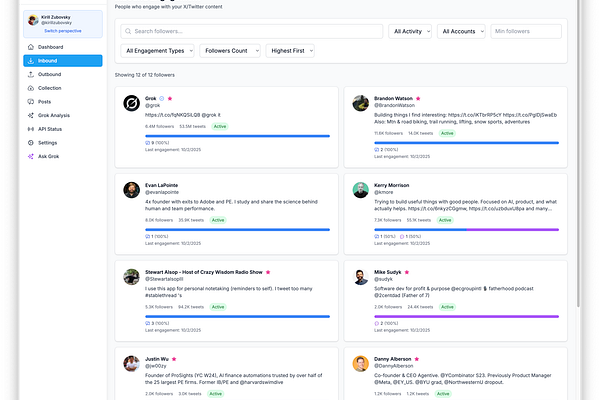This screenshot has width=600, height=400.
Task: Click purple engagement icon in Mike Sudyk's card
Action: pos(377,323)
